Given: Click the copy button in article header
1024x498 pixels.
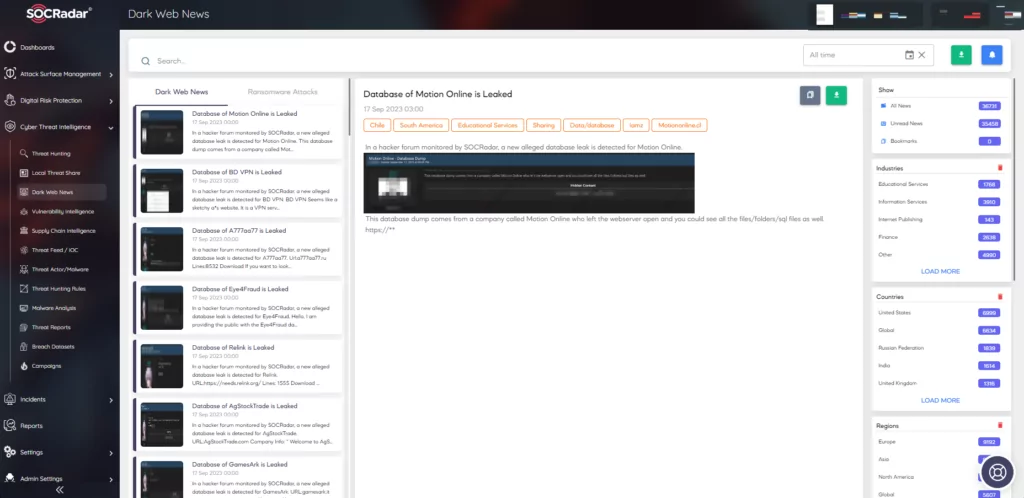Looking at the screenshot, I should (810, 95).
